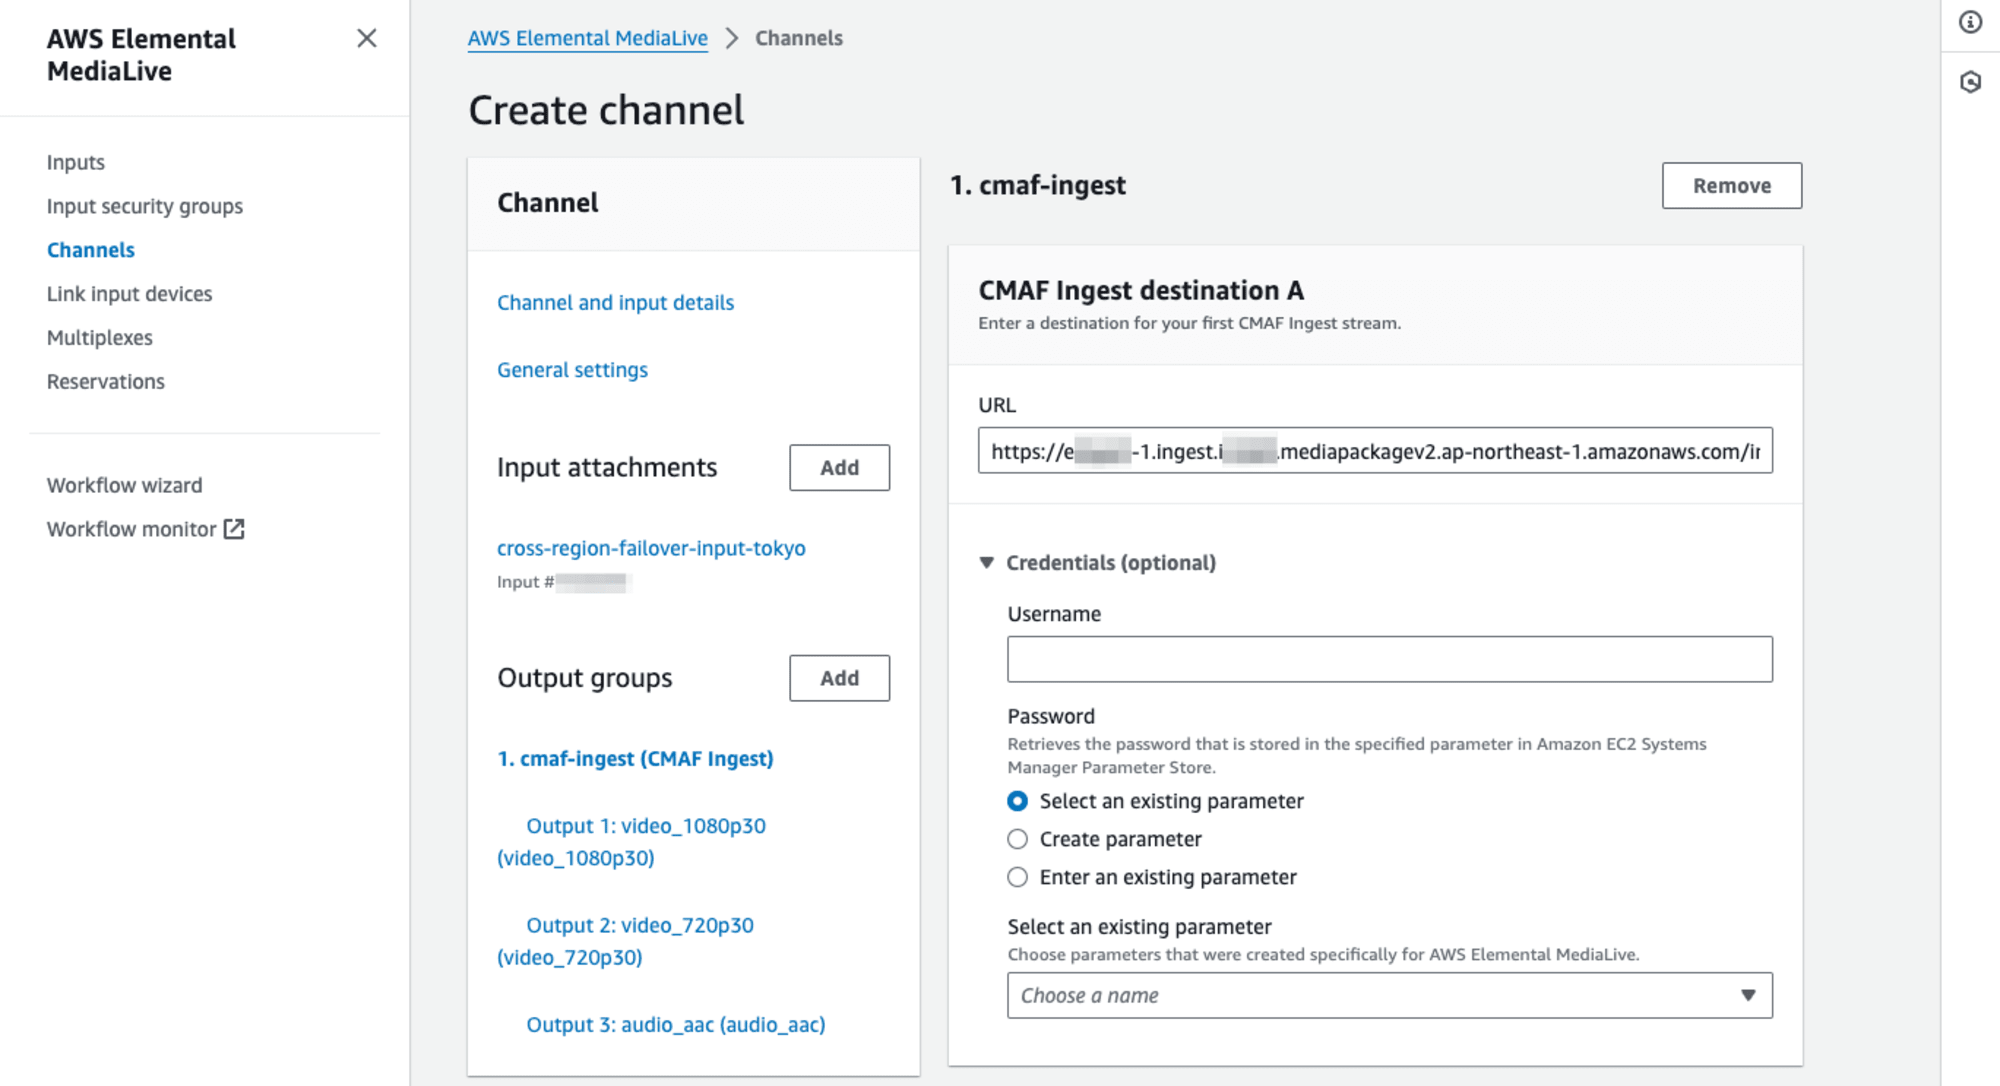
Task: Click the destination URL field
Action: [x=1375, y=451]
